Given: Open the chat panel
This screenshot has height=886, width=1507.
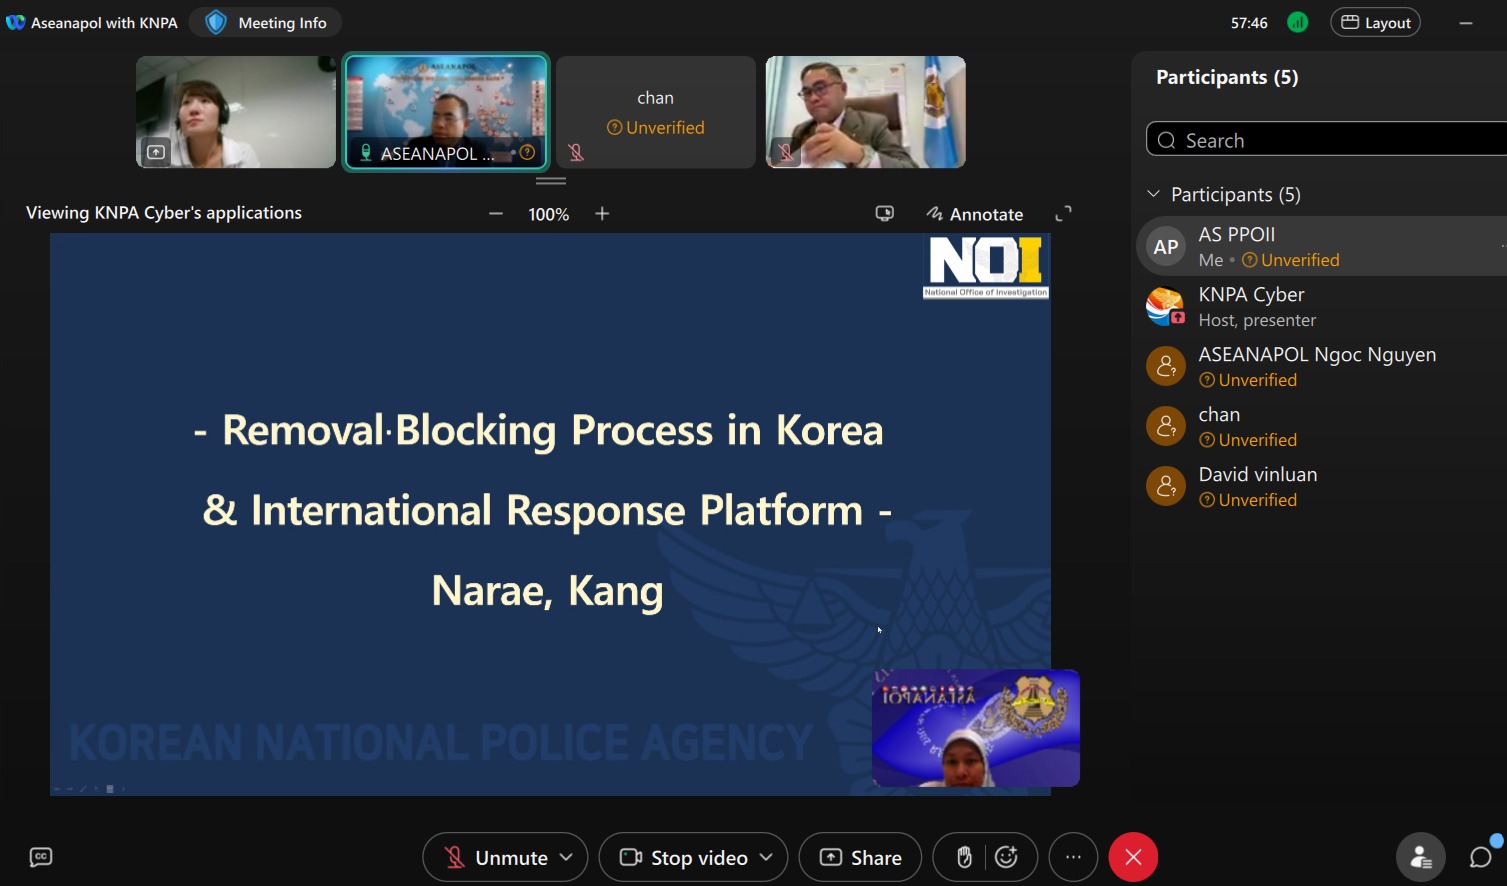Looking at the screenshot, I should (1481, 857).
